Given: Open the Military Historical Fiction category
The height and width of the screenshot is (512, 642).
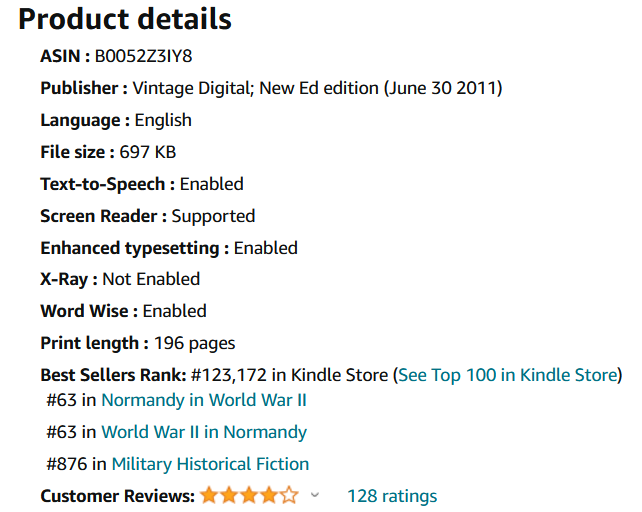Looking at the screenshot, I should [x=210, y=464].
